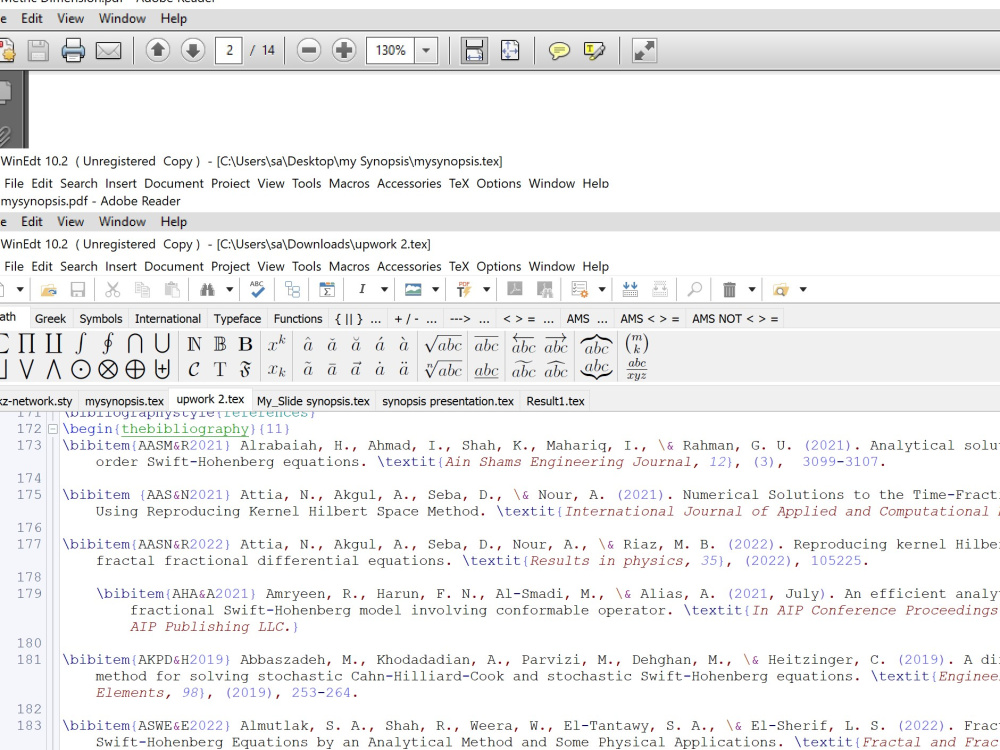The width and height of the screenshot is (1000, 750).
Task: Click the WinEdt cut scissors icon
Action: (x=112, y=290)
